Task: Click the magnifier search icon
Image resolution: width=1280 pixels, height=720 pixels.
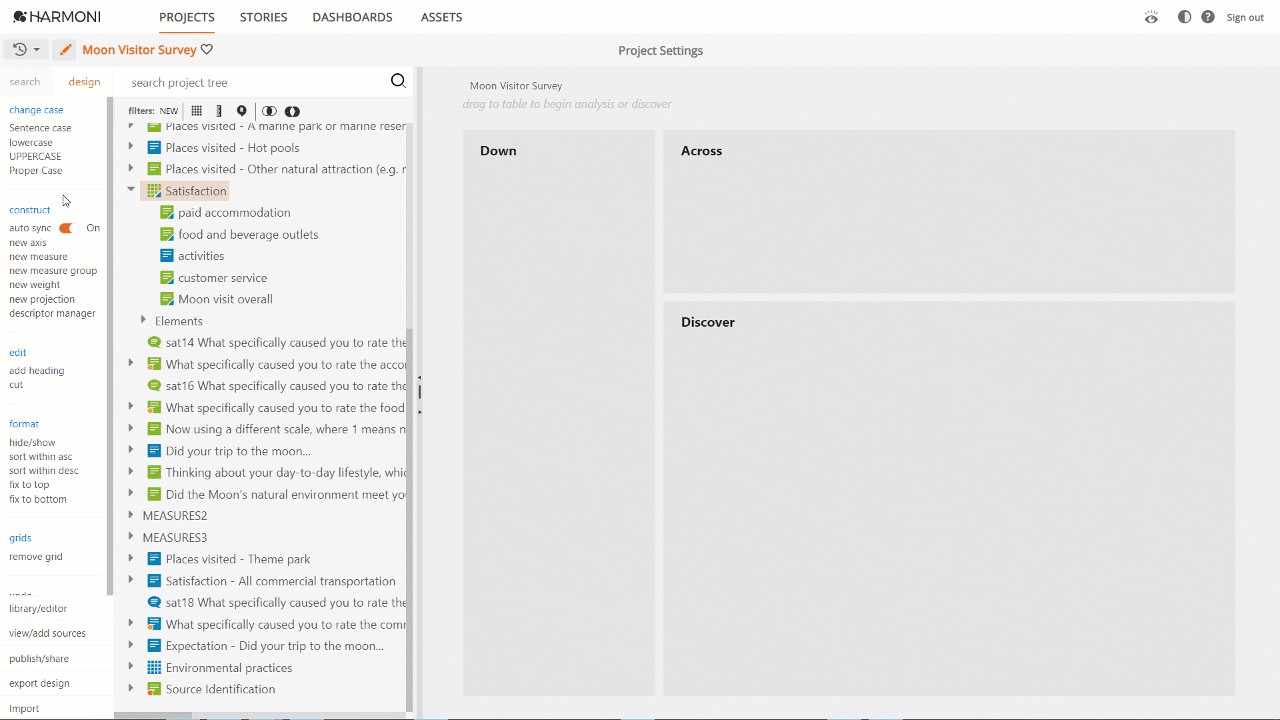Action: [398, 81]
